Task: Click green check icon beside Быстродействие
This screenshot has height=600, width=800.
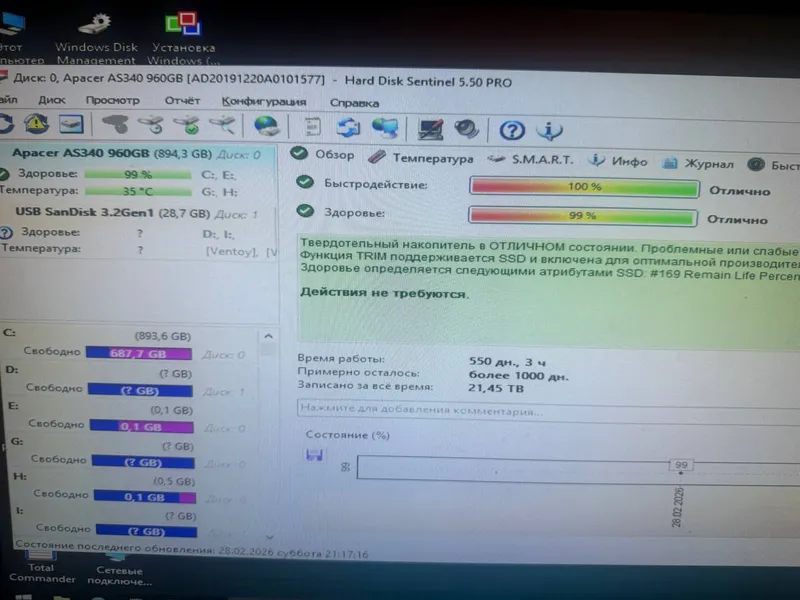Action: click(305, 182)
